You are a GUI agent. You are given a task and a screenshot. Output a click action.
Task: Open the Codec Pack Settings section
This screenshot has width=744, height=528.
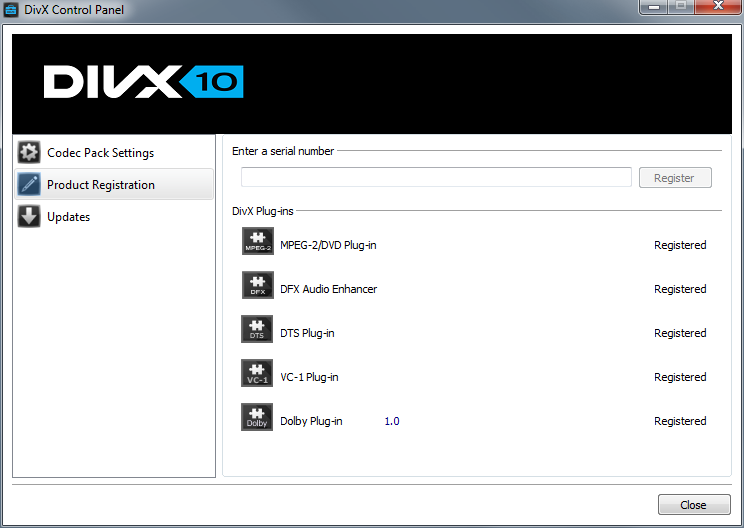100,153
